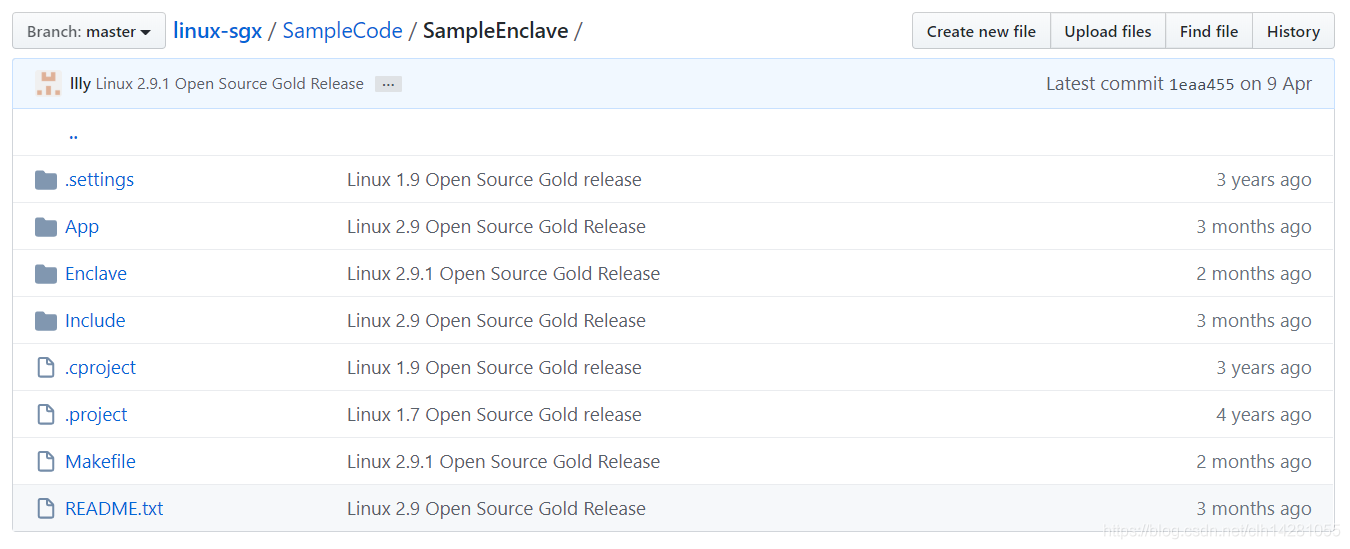Click the Include folder icon
Image resolution: width=1350 pixels, height=549 pixels.
(45, 321)
